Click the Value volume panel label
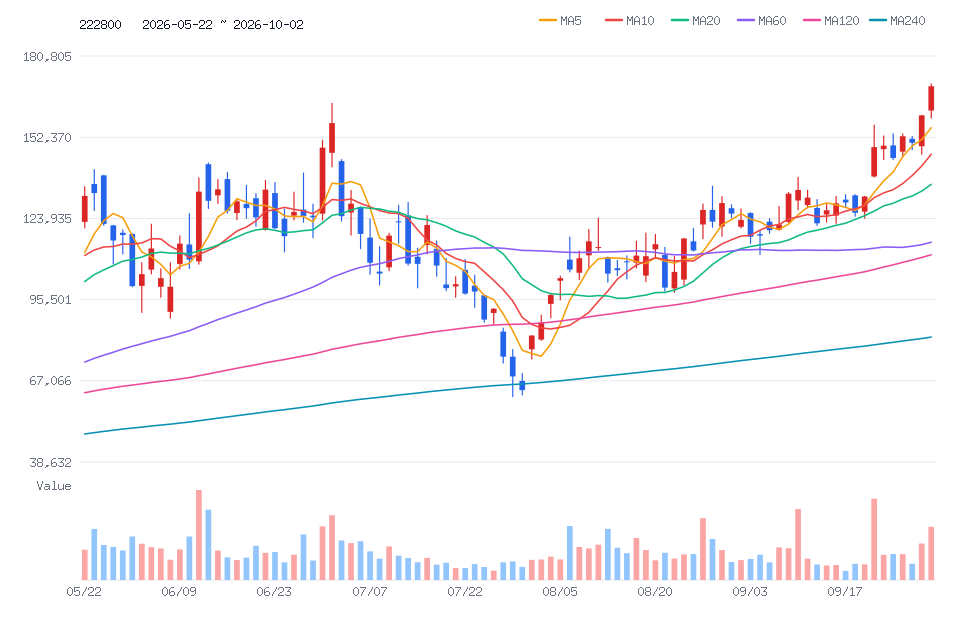 pyautogui.click(x=54, y=486)
